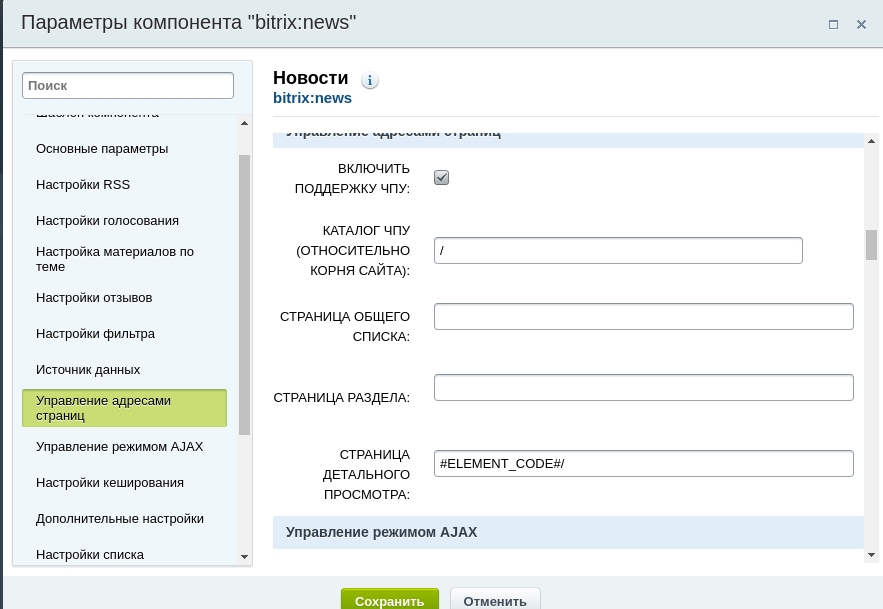883x609 pixels.
Task: Click sidebar scroll up arrow
Action: click(244, 123)
